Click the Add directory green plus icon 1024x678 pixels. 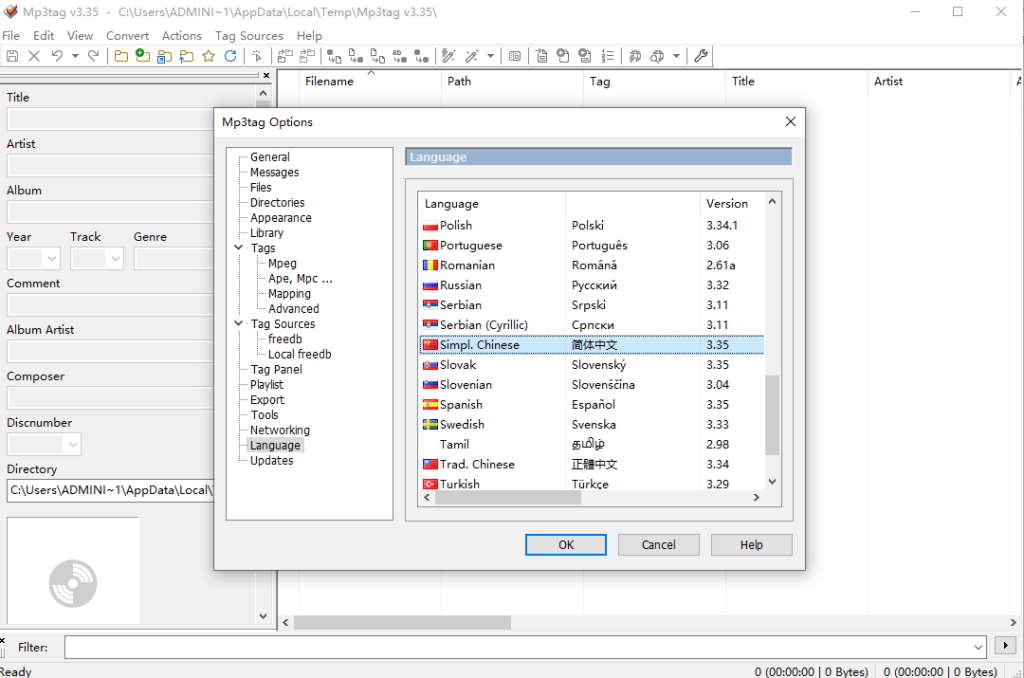(142, 56)
